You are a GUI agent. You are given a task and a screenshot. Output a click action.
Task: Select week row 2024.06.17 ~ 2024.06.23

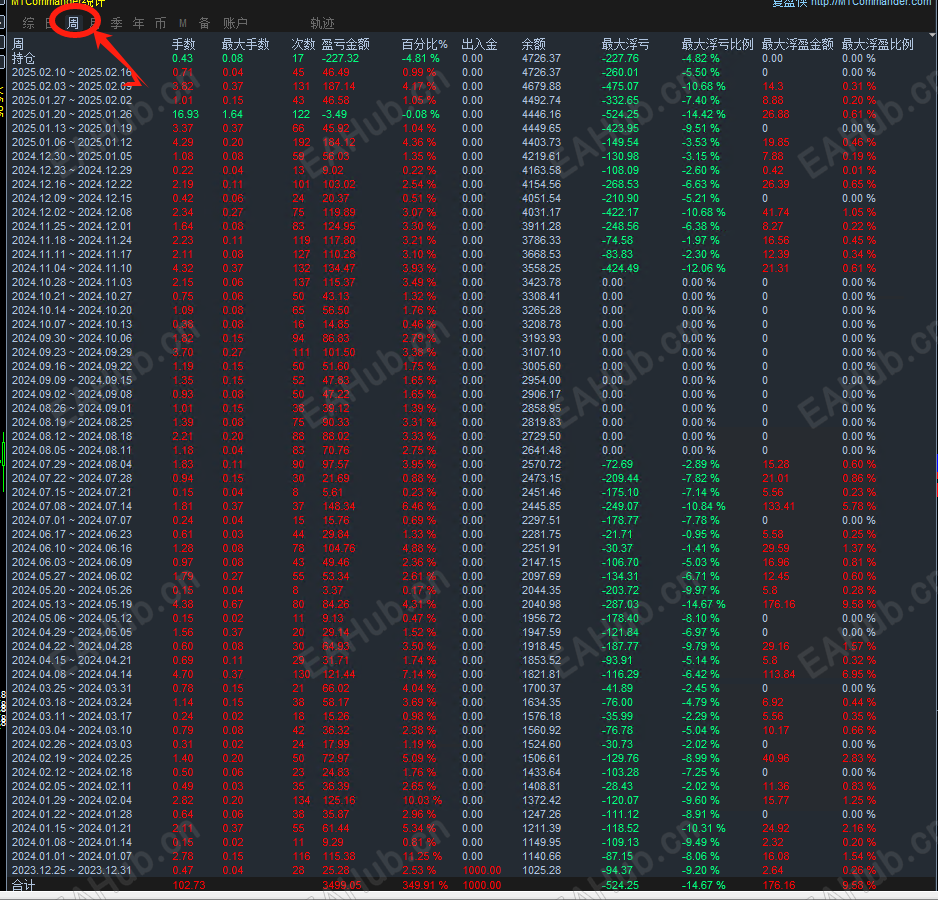coord(72,534)
